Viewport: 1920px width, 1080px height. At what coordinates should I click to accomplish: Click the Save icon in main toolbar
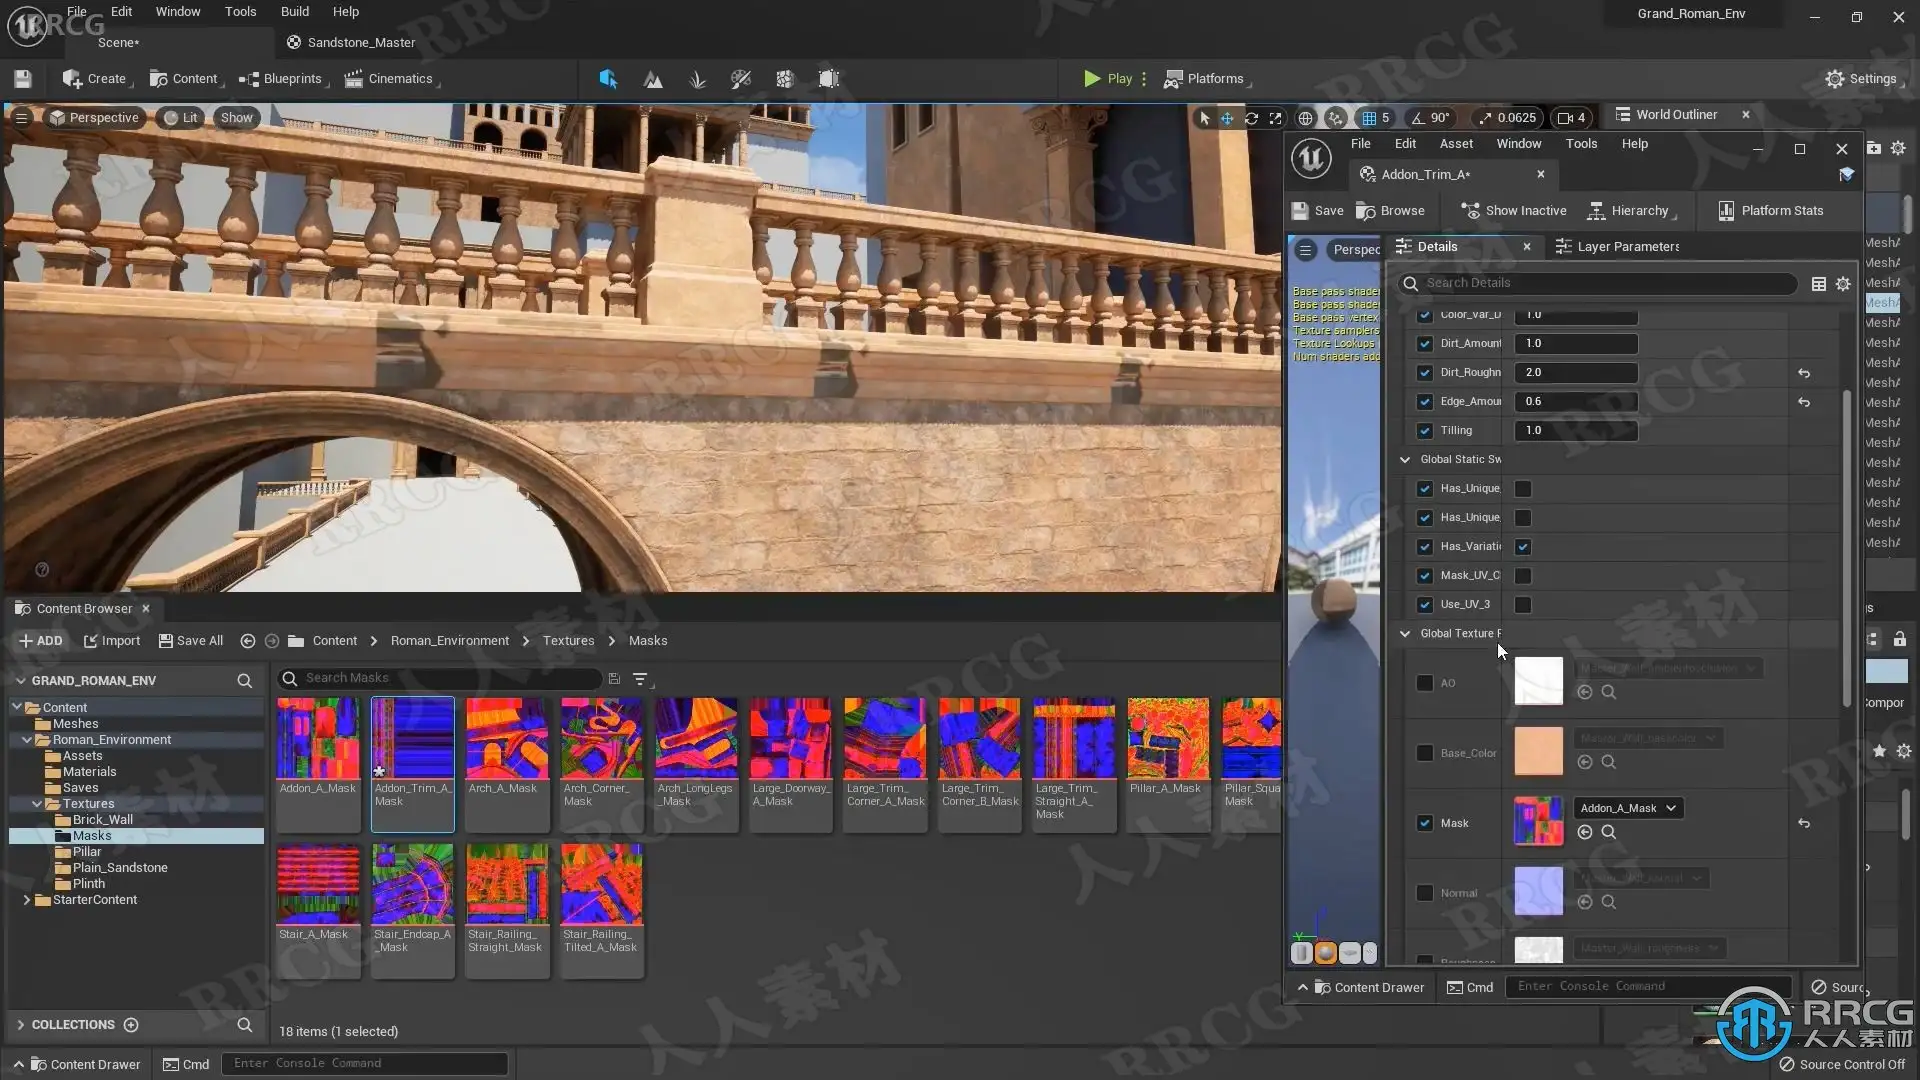(x=22, y=79)
